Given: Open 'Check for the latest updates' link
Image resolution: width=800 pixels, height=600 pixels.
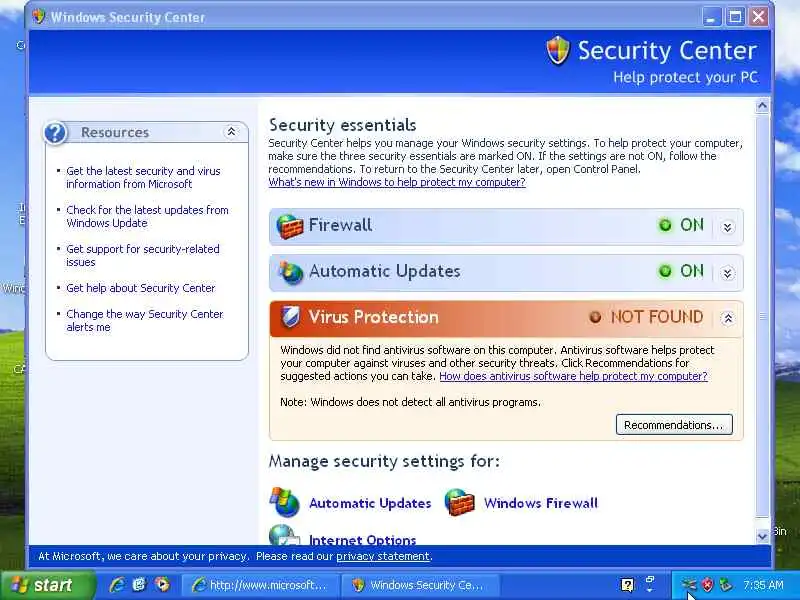Looking at the screenshot, I should 147,216.
